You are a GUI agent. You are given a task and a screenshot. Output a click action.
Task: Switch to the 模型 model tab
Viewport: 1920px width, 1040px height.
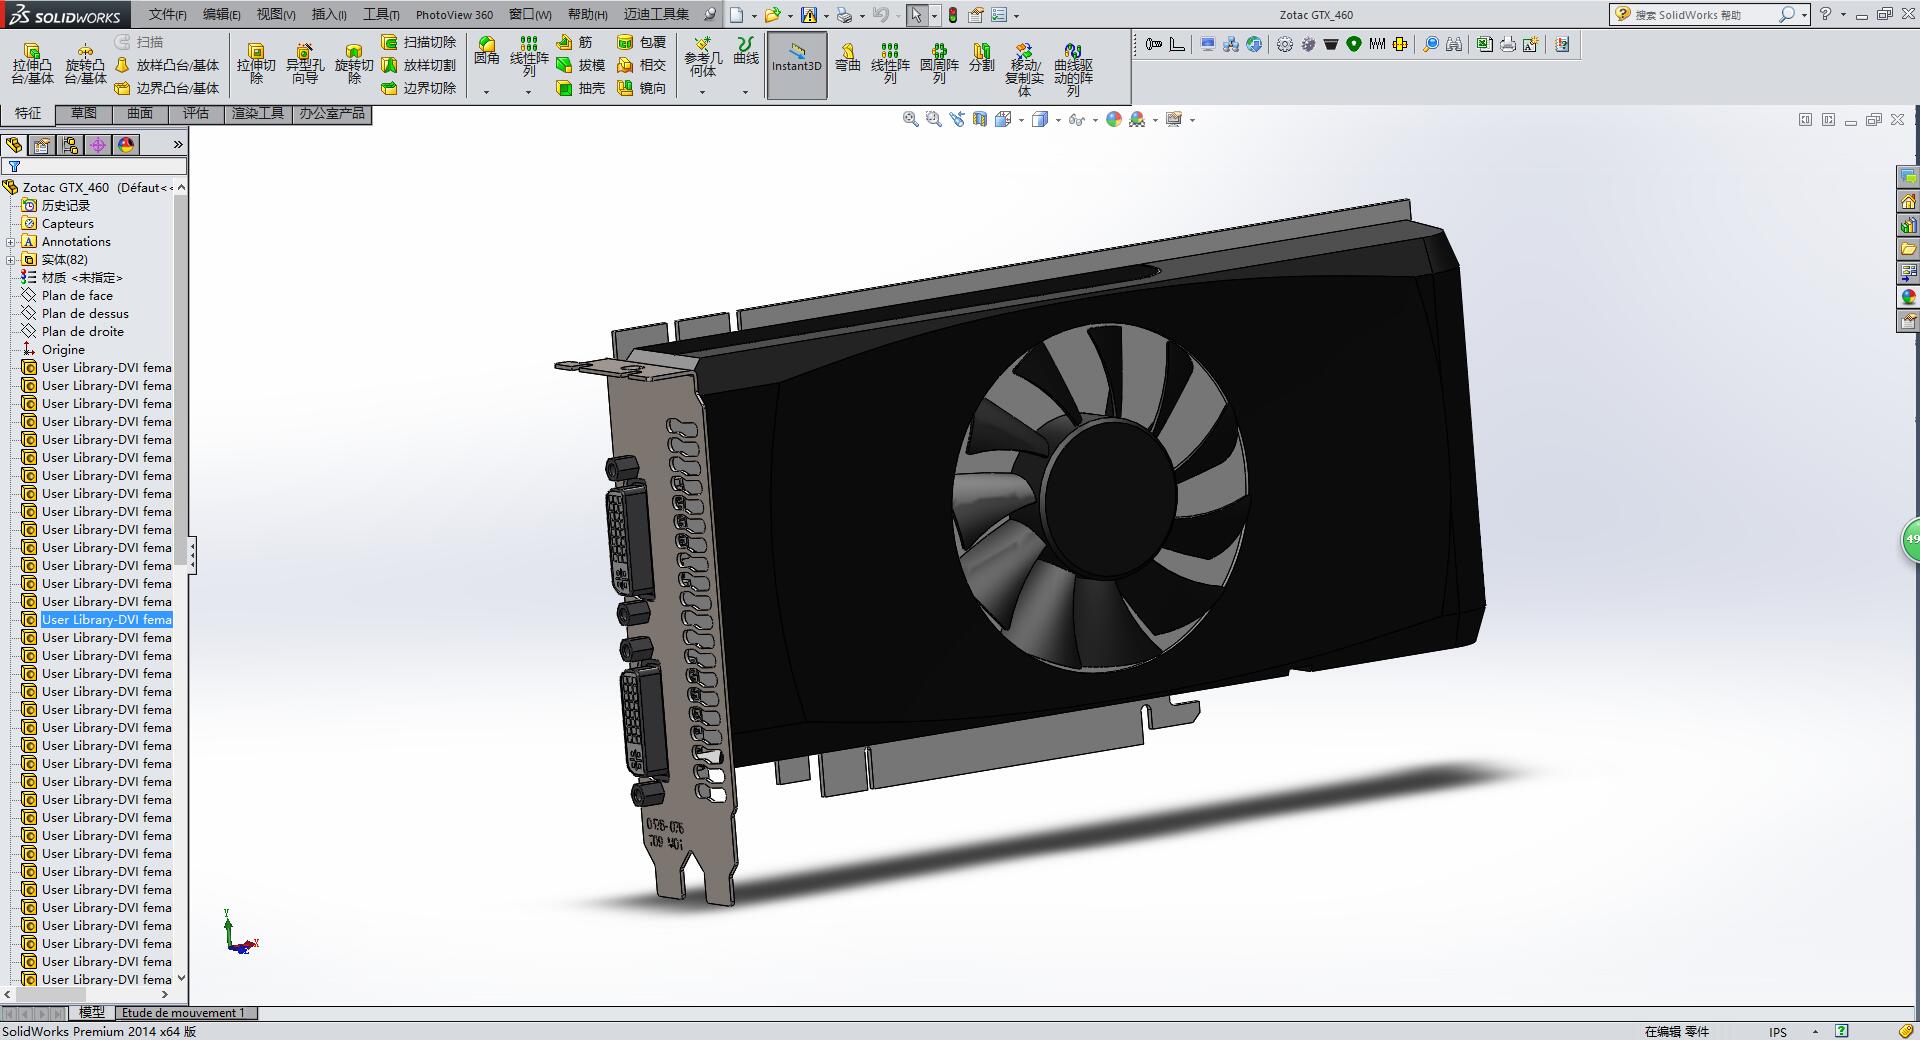[91, 1013]
